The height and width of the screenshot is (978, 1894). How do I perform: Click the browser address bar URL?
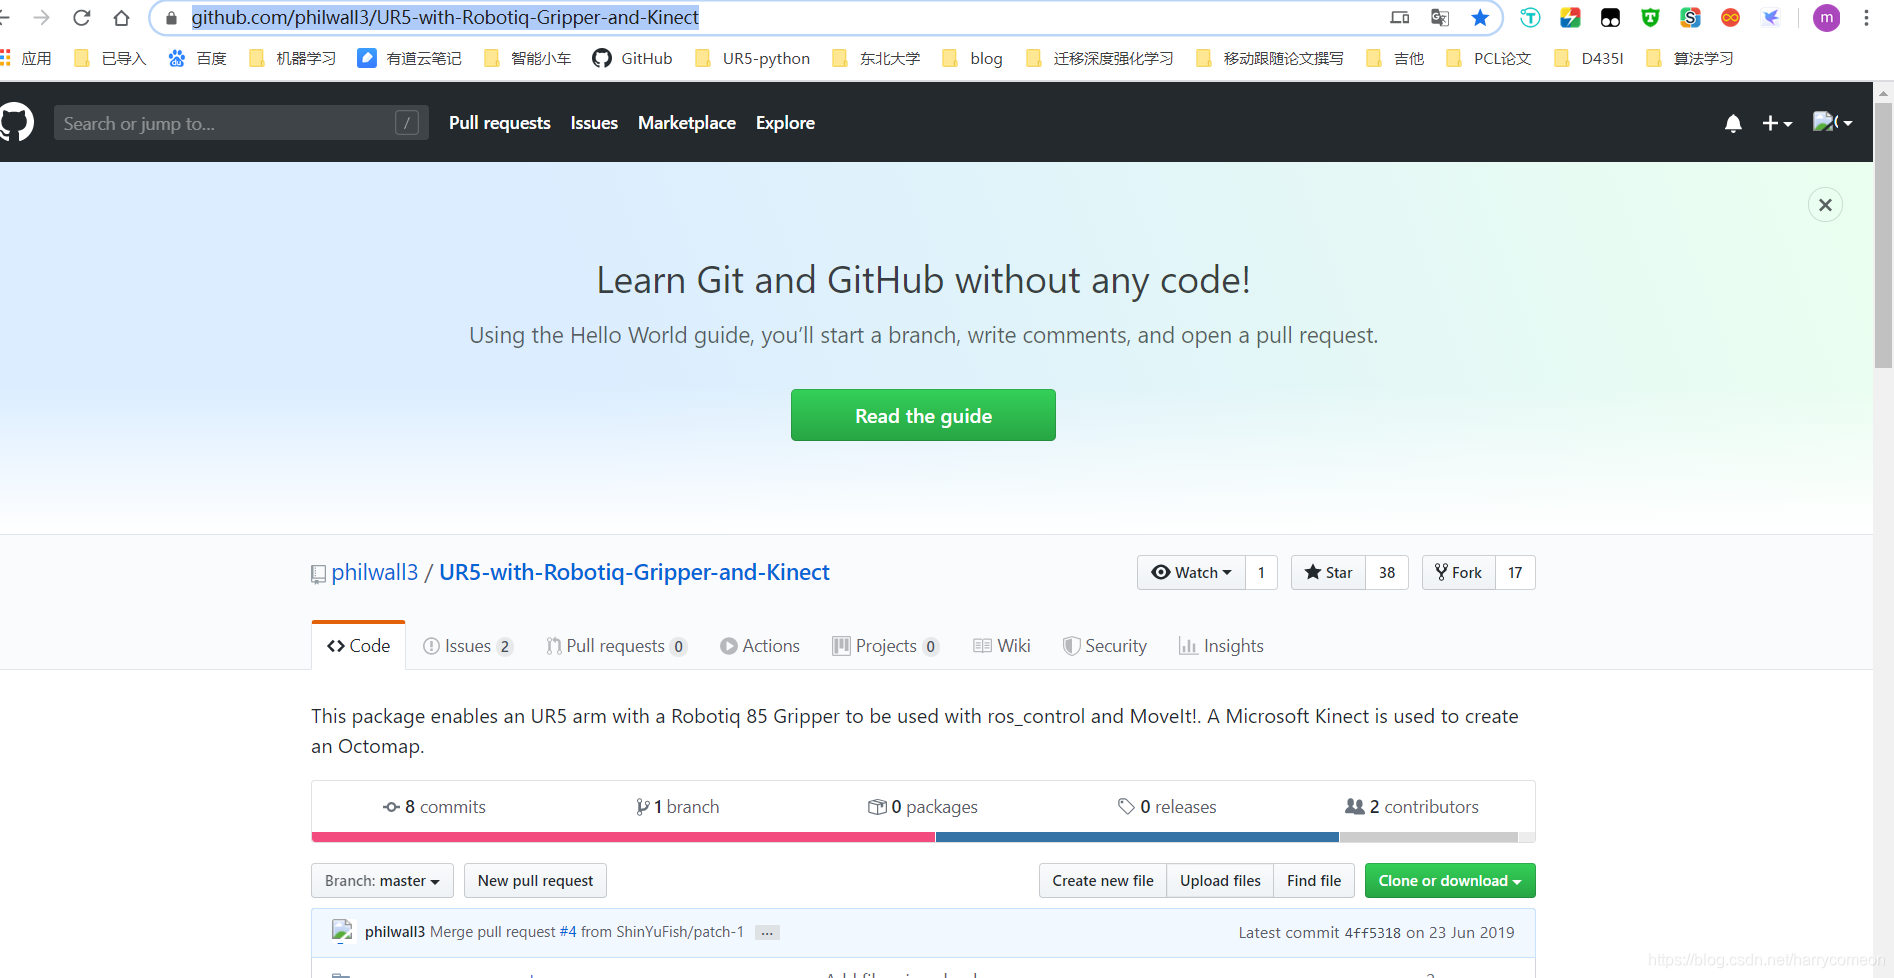point(445,18)
